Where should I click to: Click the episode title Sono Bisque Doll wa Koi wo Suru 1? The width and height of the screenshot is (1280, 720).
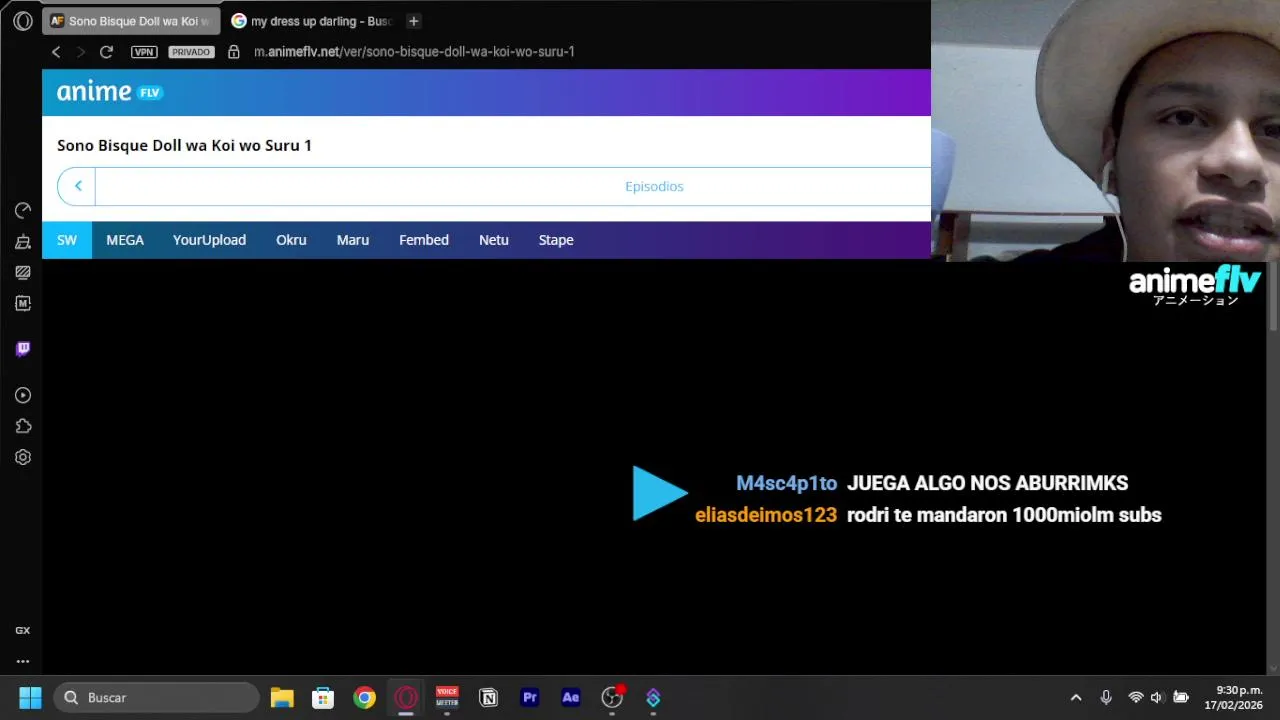tap(184, 145)
